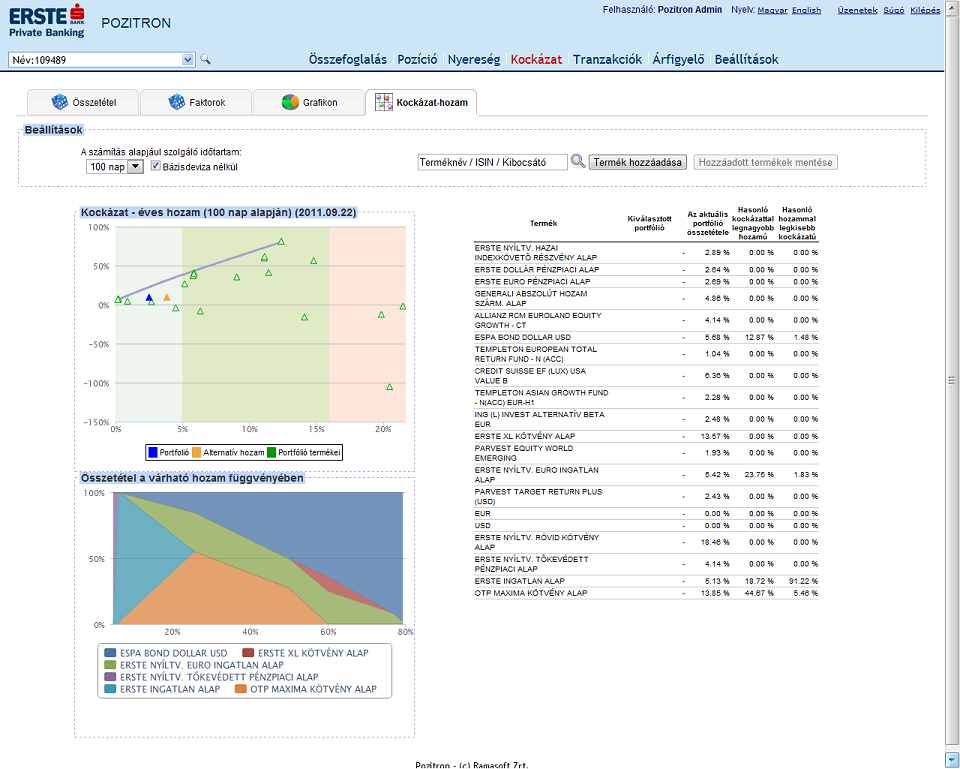Screen dimensions: 960x769
Task: Click the Hozzáadott termékek mentése button
Action: 765,162
